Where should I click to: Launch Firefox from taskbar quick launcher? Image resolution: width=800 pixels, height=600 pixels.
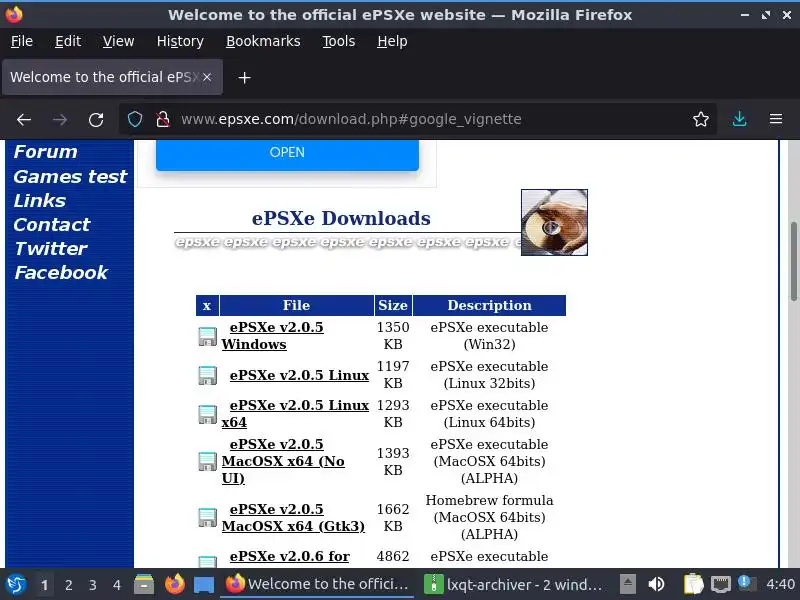(x=174, y=584)
